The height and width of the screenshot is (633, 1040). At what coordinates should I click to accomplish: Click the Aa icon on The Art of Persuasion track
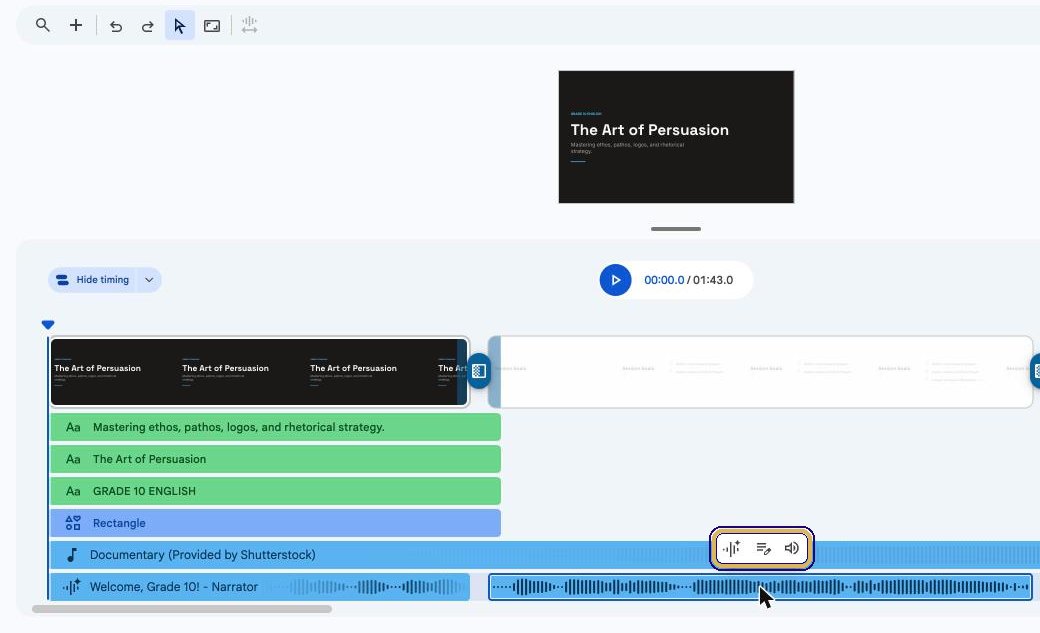pyautogui.click(x=73, y=459)
